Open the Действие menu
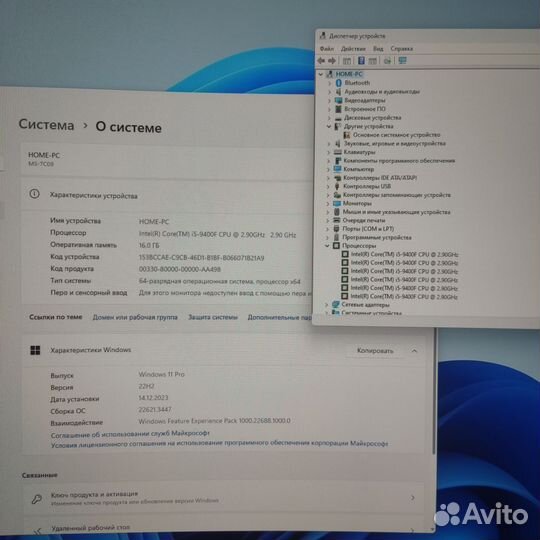 pos(353,49)
